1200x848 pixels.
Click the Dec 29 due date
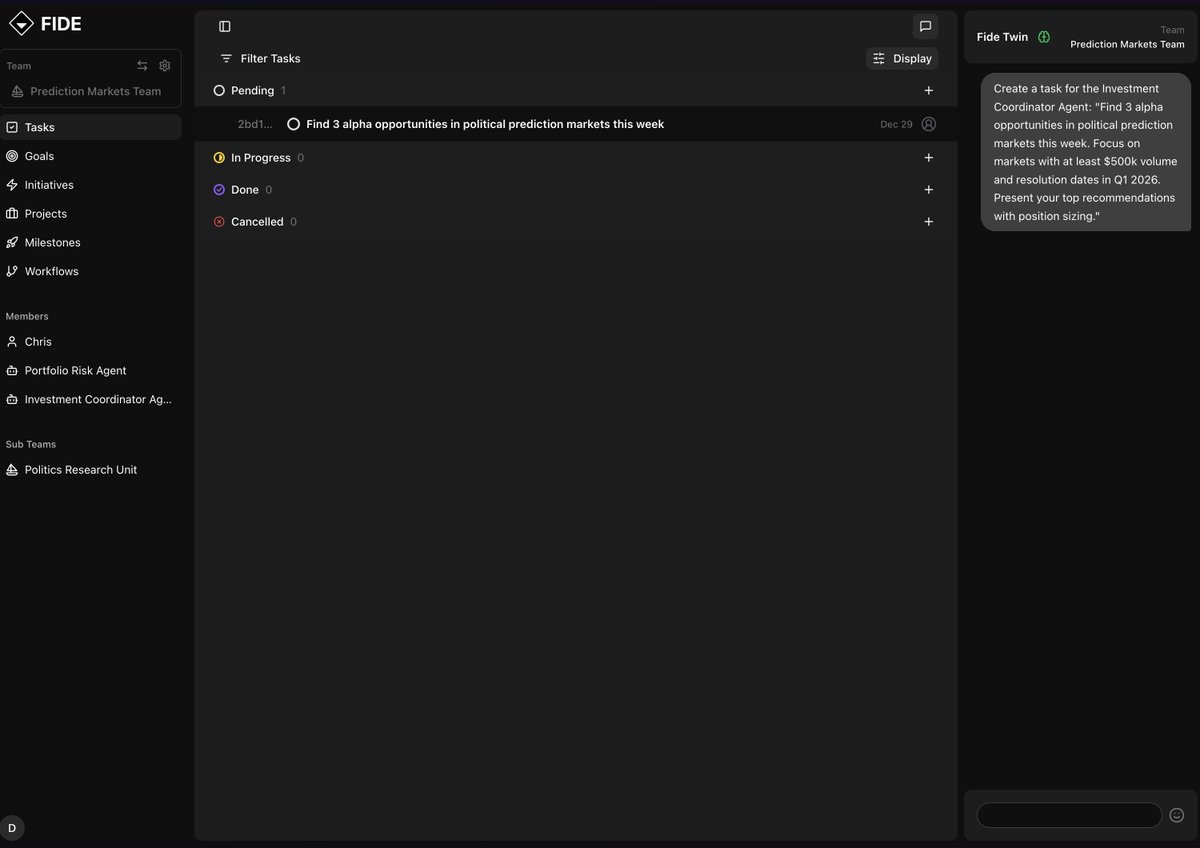(x=896, y=124)
